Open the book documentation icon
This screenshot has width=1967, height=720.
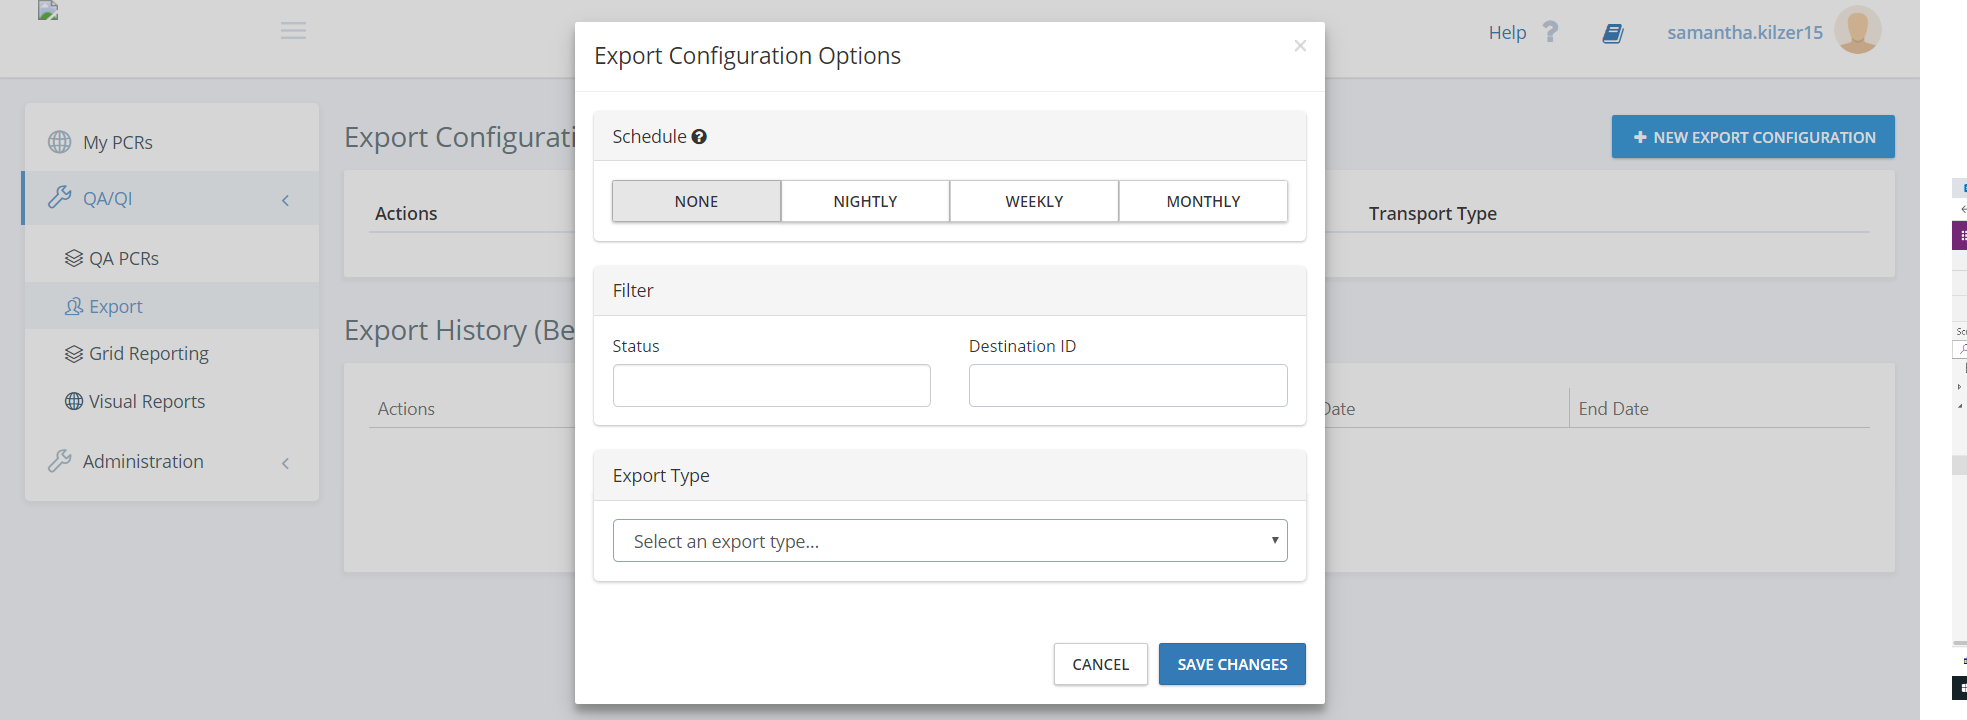1612,33
